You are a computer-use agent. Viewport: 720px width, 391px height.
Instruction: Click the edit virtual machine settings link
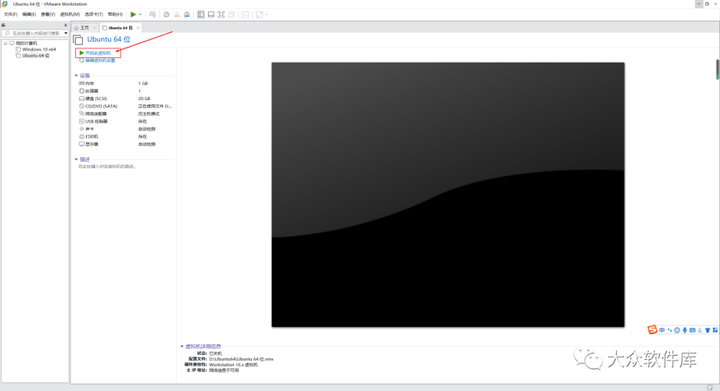(x=98, y=61)
